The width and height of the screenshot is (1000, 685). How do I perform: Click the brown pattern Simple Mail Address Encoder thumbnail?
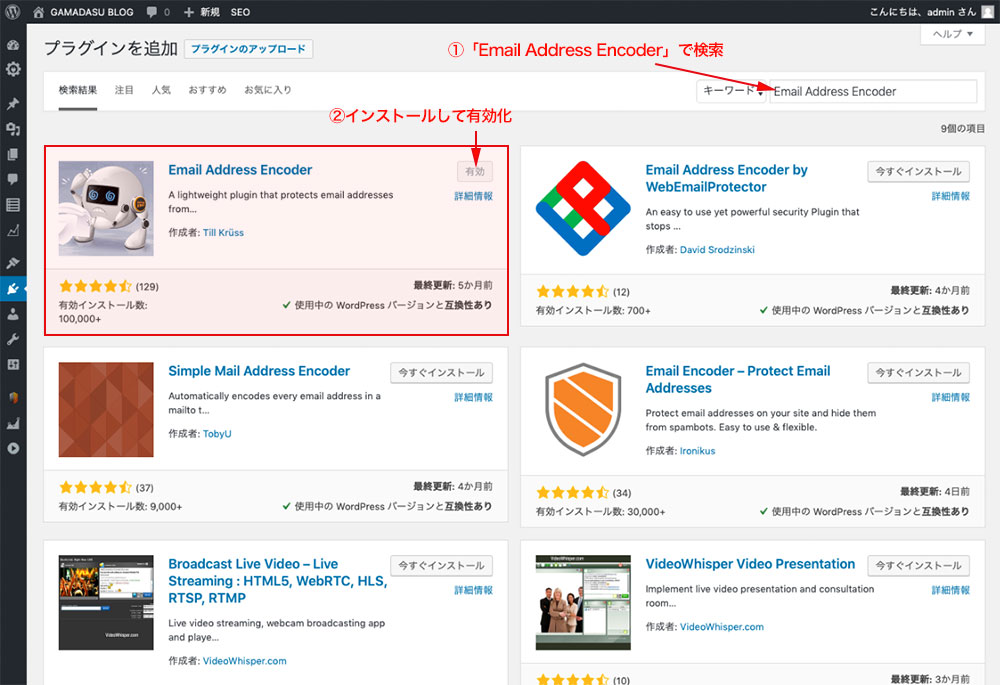pyautogui.click(x=106, y=409)
